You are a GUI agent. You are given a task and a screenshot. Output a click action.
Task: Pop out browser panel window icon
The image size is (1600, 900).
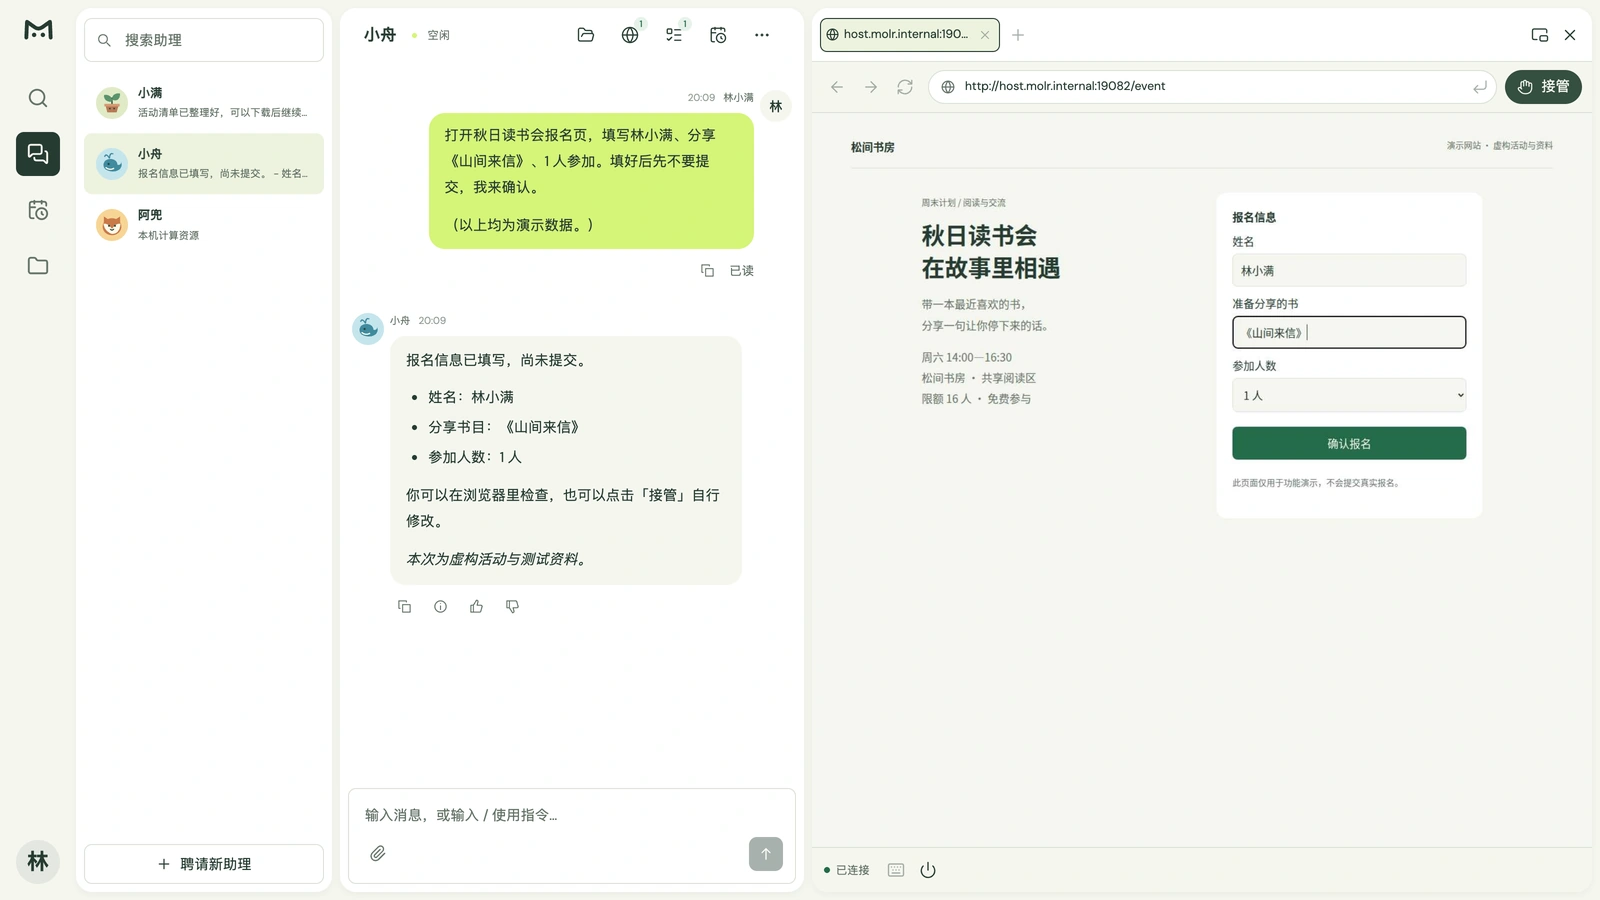point(1540,35)
